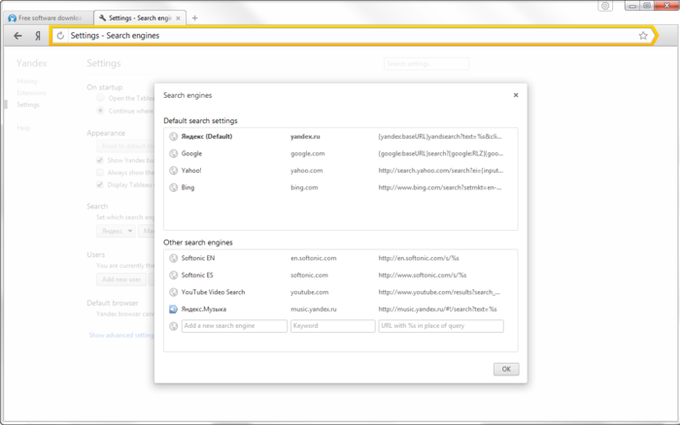Focus the Add a new search engine field
This screenshot has width=680, height=425.
(x=234, y=326)
